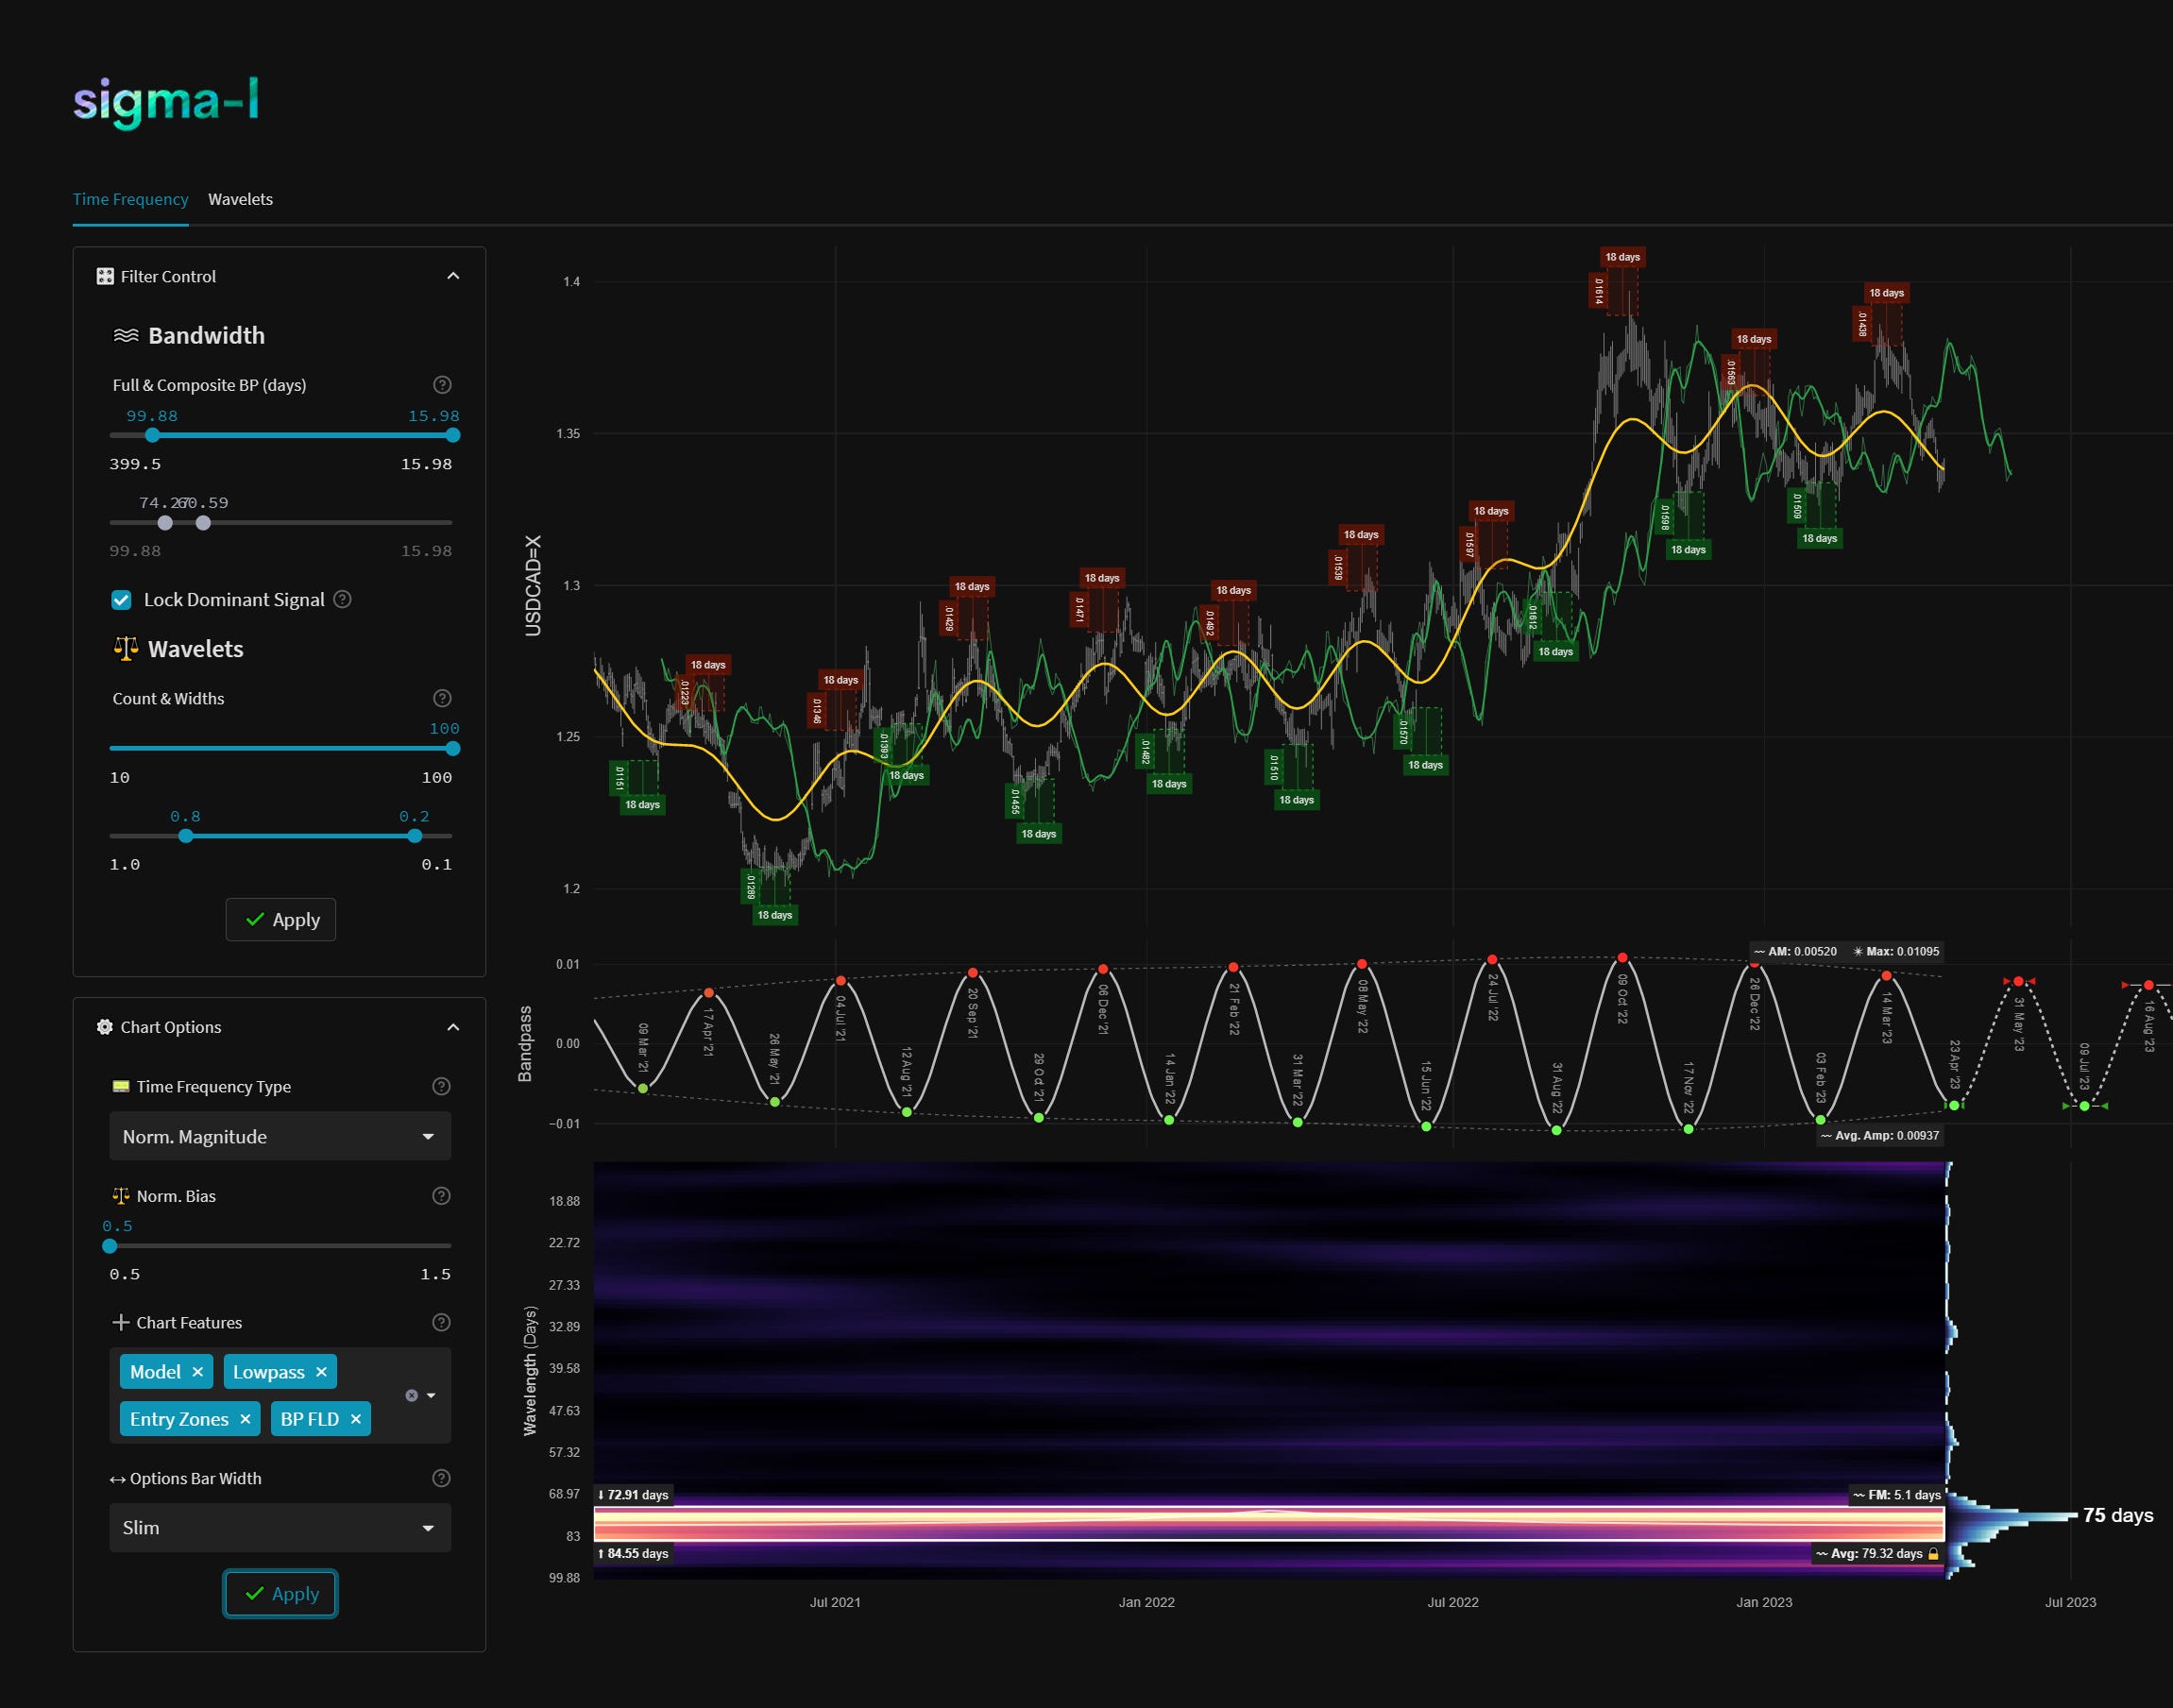
Task: Click the 26 May '21 bandpass trough marker
Action: (x=775, y=1102)
